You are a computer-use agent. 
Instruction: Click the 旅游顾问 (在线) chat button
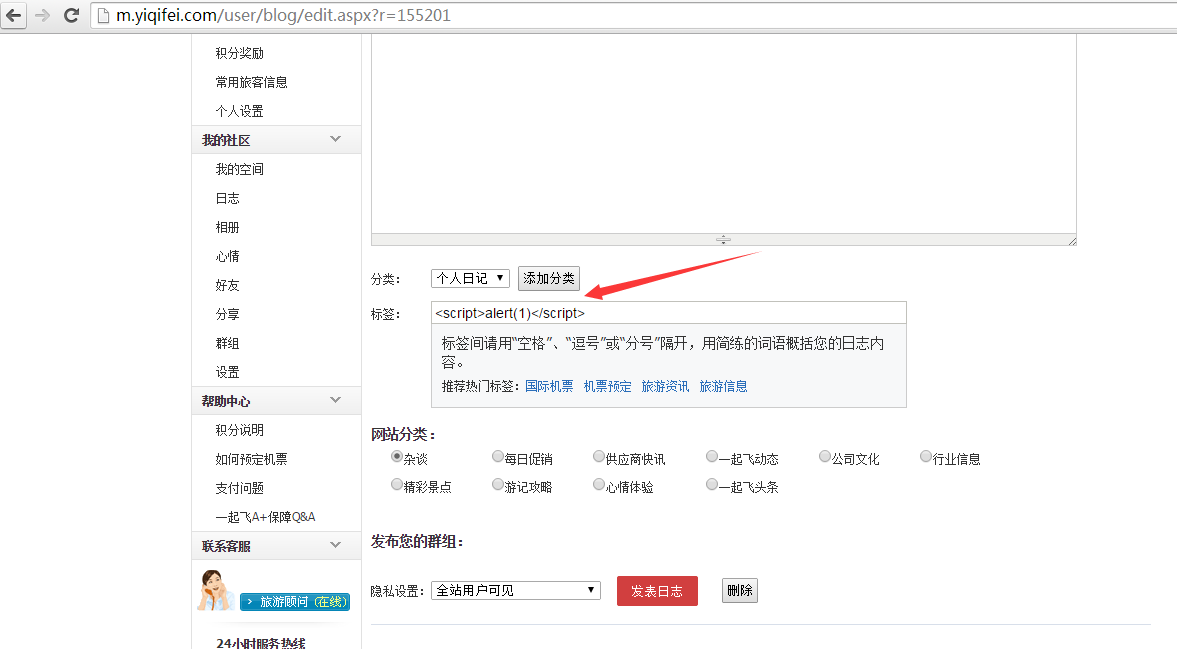(295, 602)
